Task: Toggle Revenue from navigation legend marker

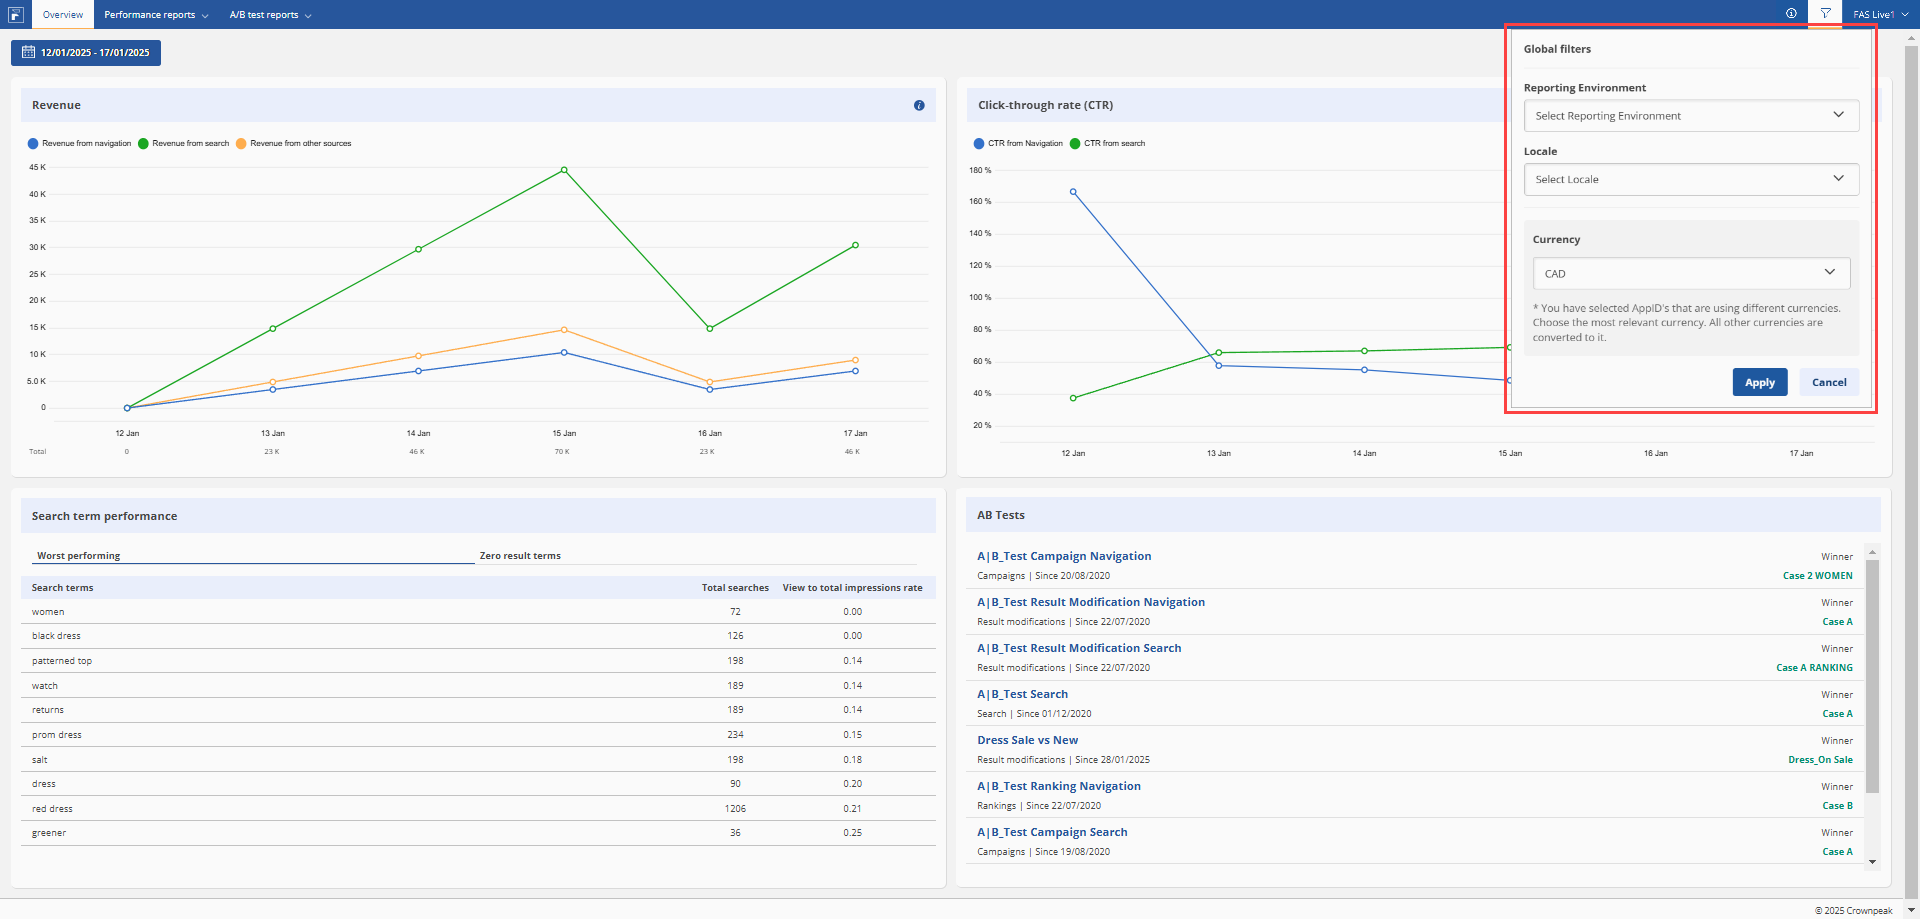Action: click(x=33, y=144)
